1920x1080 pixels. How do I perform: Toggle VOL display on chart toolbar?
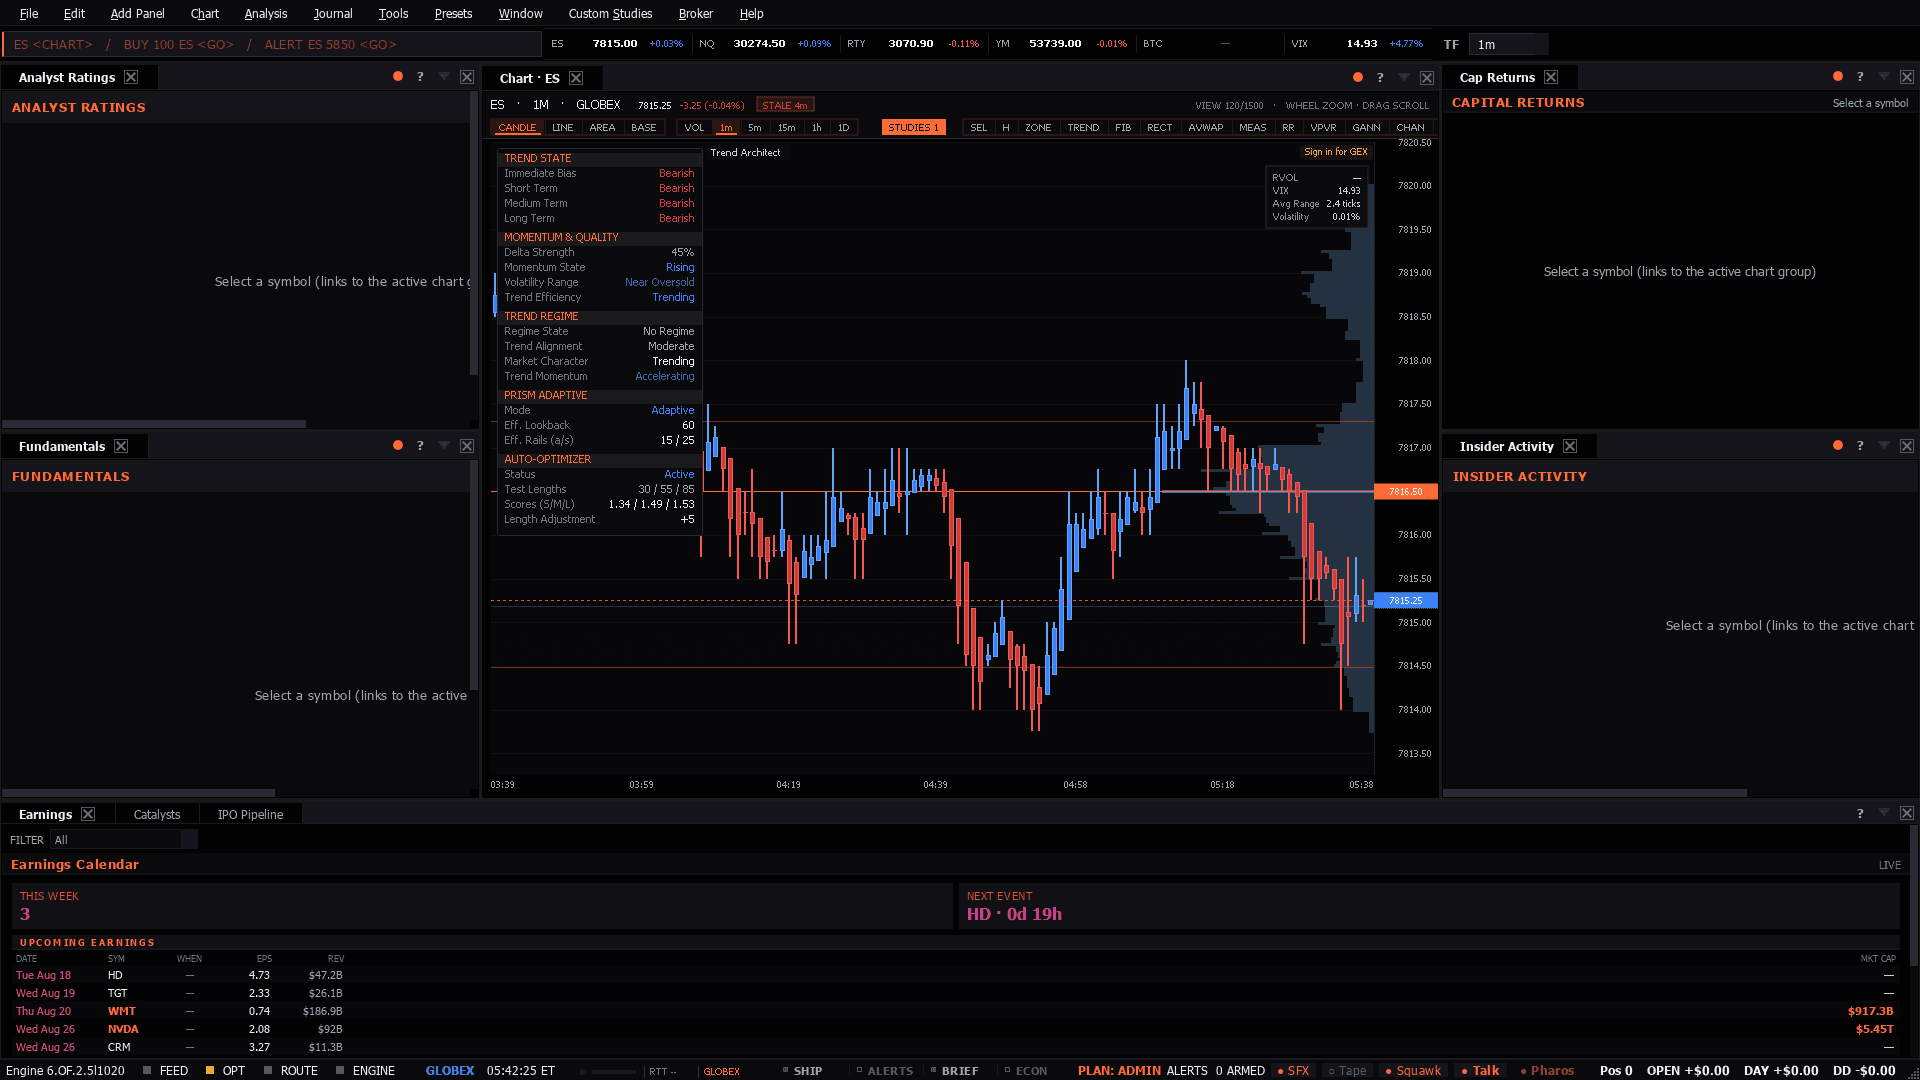[x=694, y=128]
